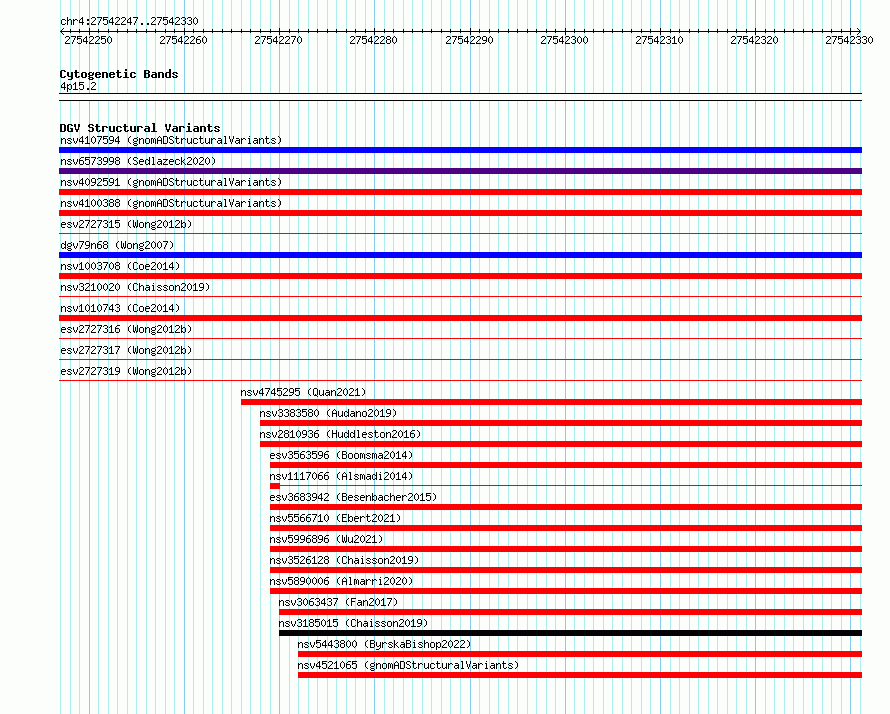890x714 pixels.
Task: Click esv2727319 (Wong2012b) label
Action: [x=126, y=371]
